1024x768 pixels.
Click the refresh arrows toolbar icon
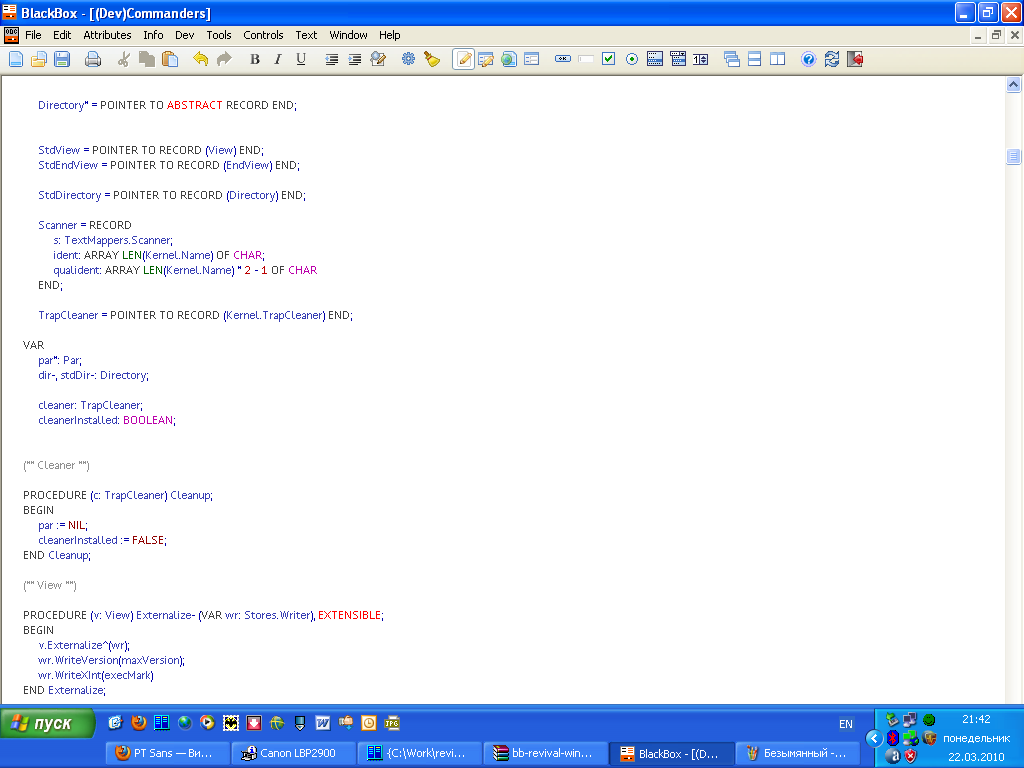click(x=832, y=59)
